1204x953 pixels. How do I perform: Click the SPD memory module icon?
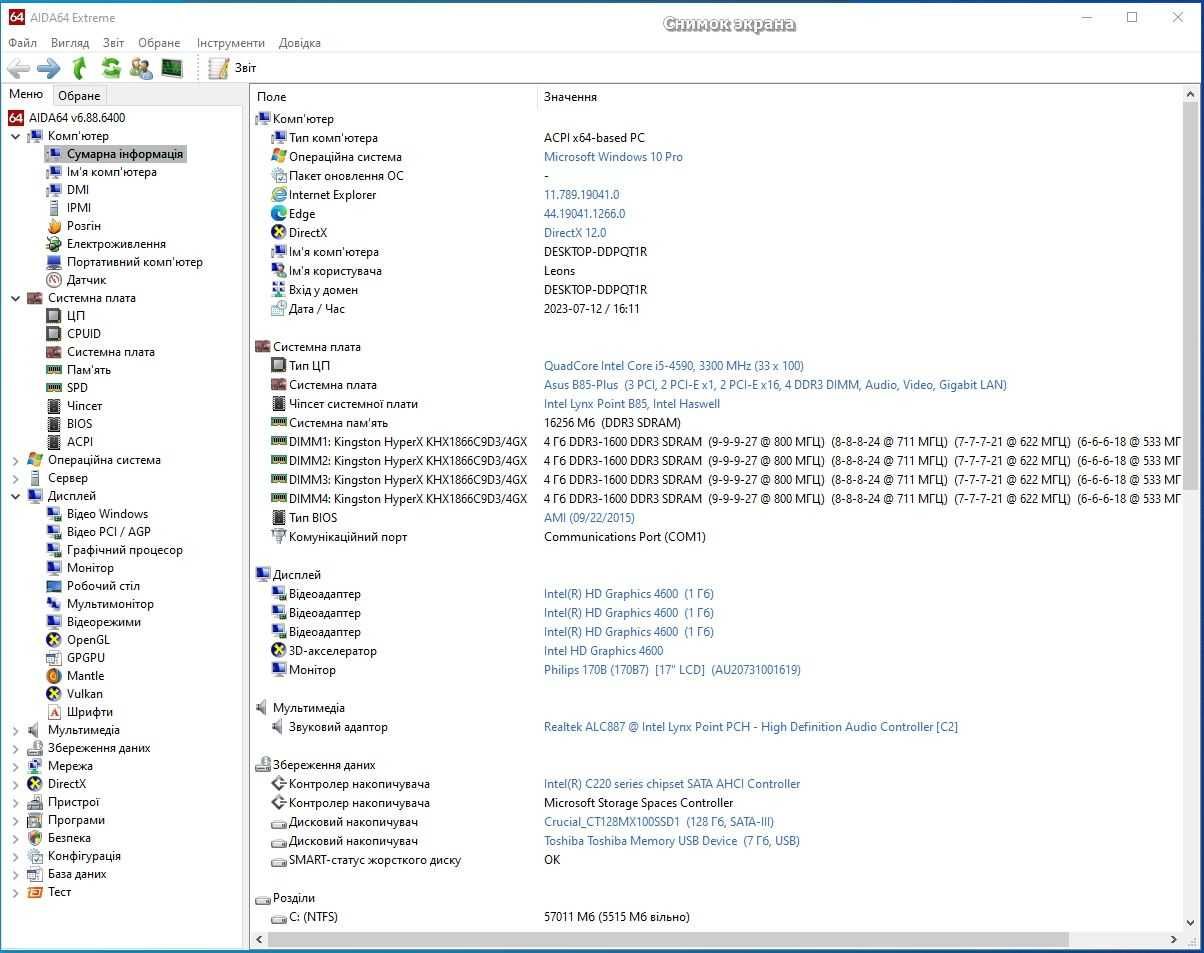(54, 388)
